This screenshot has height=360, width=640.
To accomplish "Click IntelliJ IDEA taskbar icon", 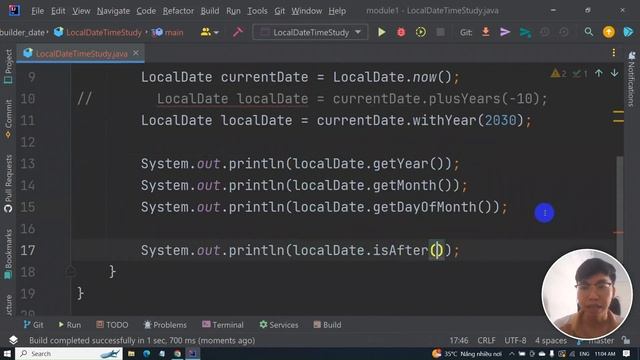I will coord(193,353).
